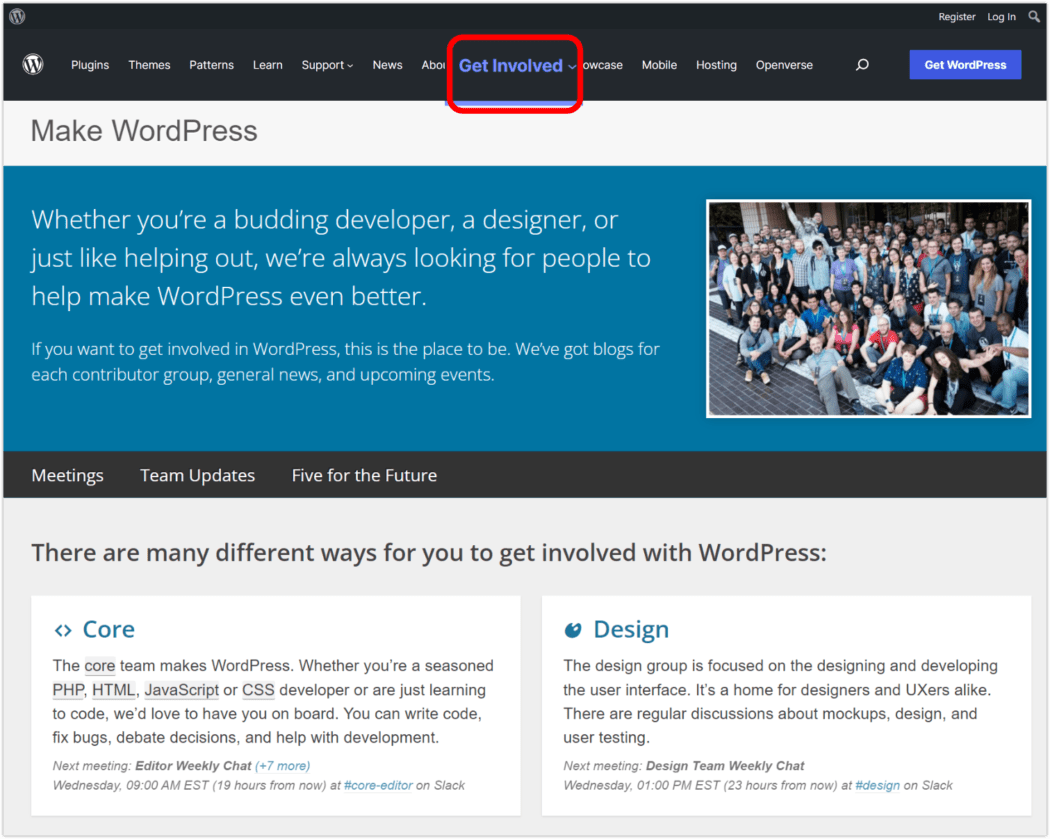Open the Plugins menu item
Screen dimensions: 1050x839
(x=90, y=65)
